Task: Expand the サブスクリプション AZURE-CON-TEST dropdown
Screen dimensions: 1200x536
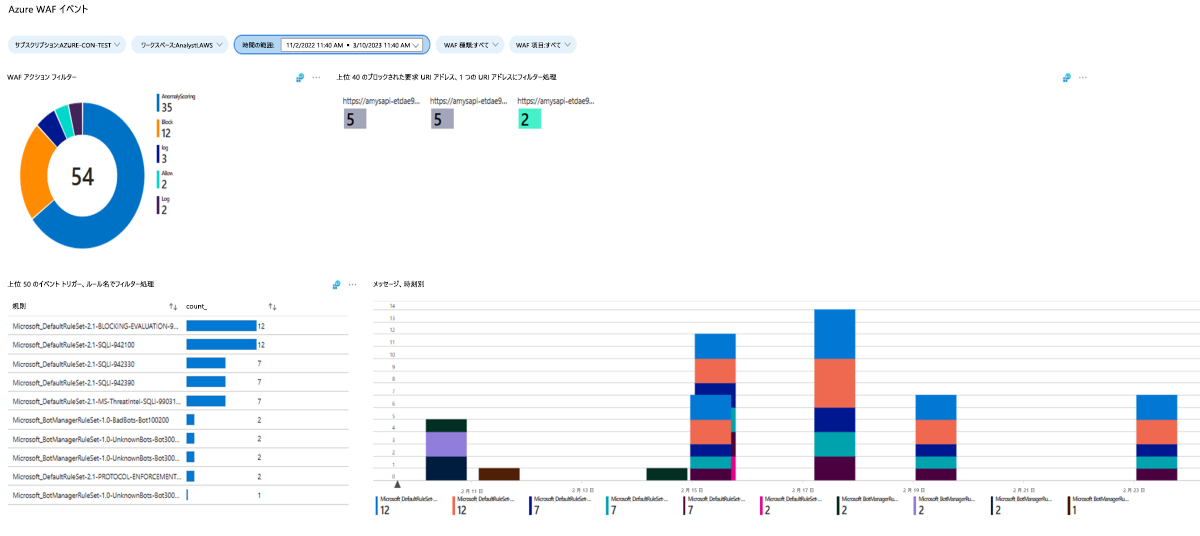Action: pos(67,45)
